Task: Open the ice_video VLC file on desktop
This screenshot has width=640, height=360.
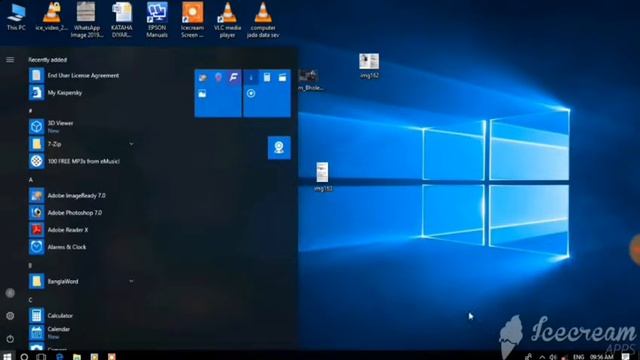Action: [52, 16]
